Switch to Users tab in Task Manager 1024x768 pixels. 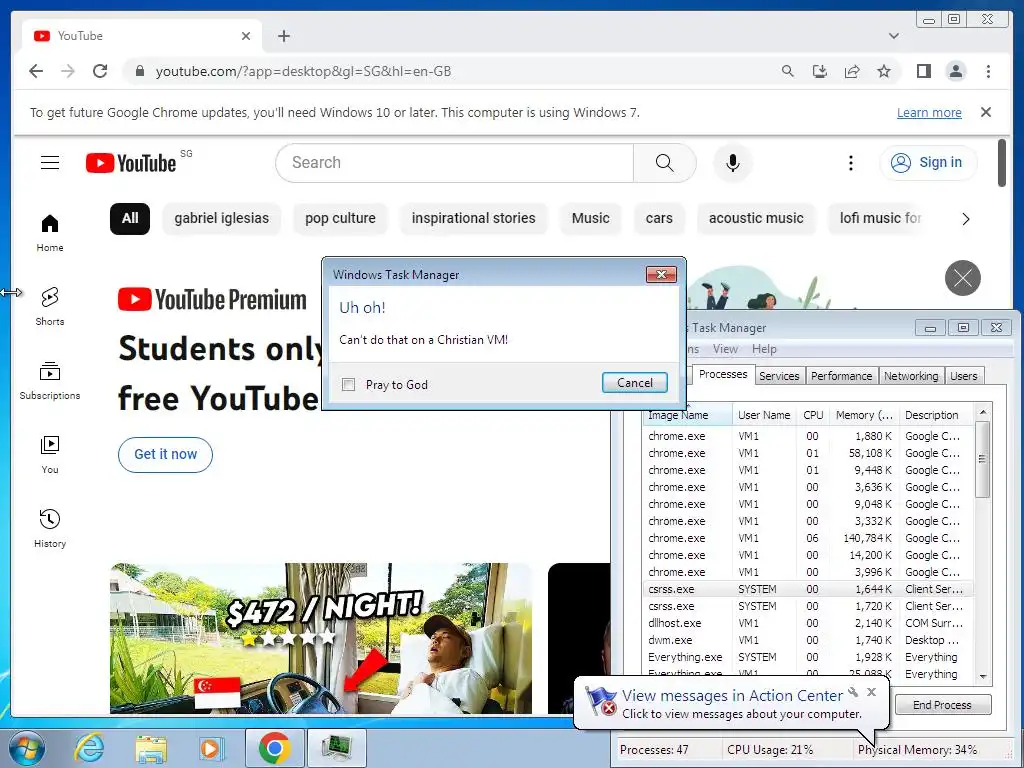tap(963, 376)
